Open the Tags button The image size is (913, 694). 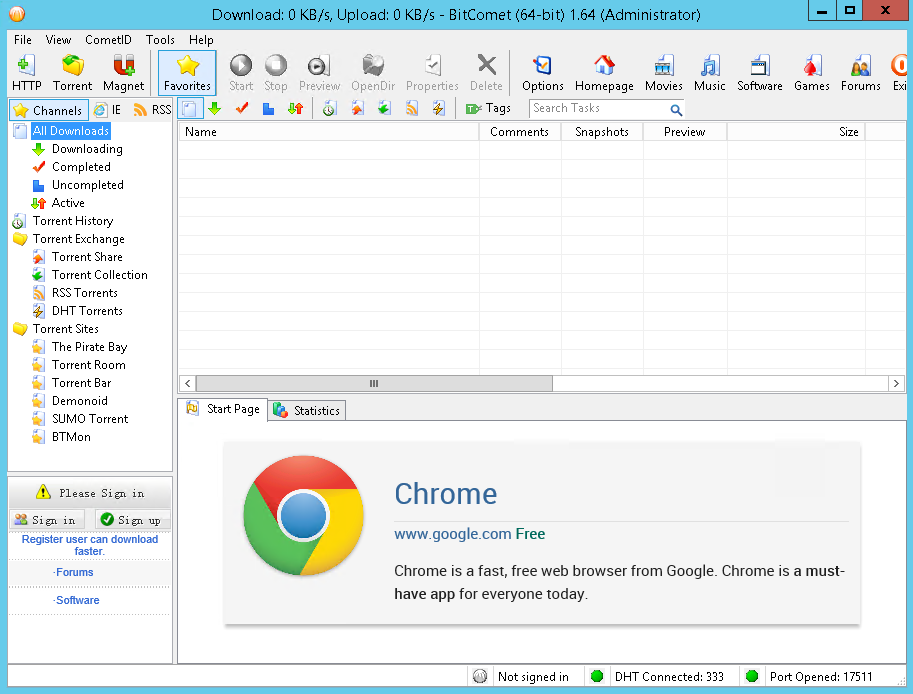click(x=488, y=108)
